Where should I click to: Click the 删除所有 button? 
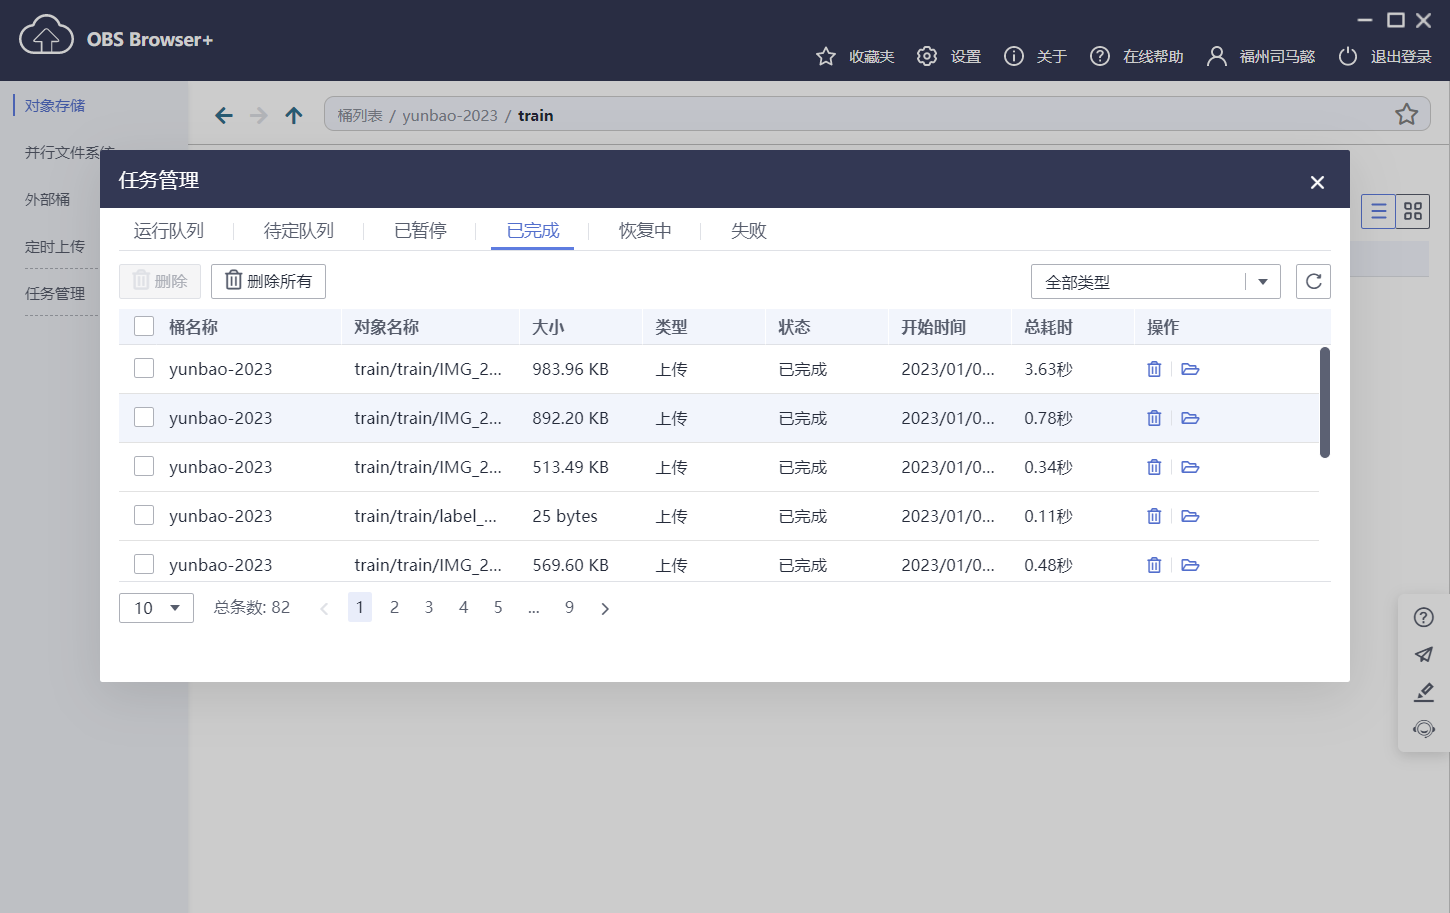(268, 281)
